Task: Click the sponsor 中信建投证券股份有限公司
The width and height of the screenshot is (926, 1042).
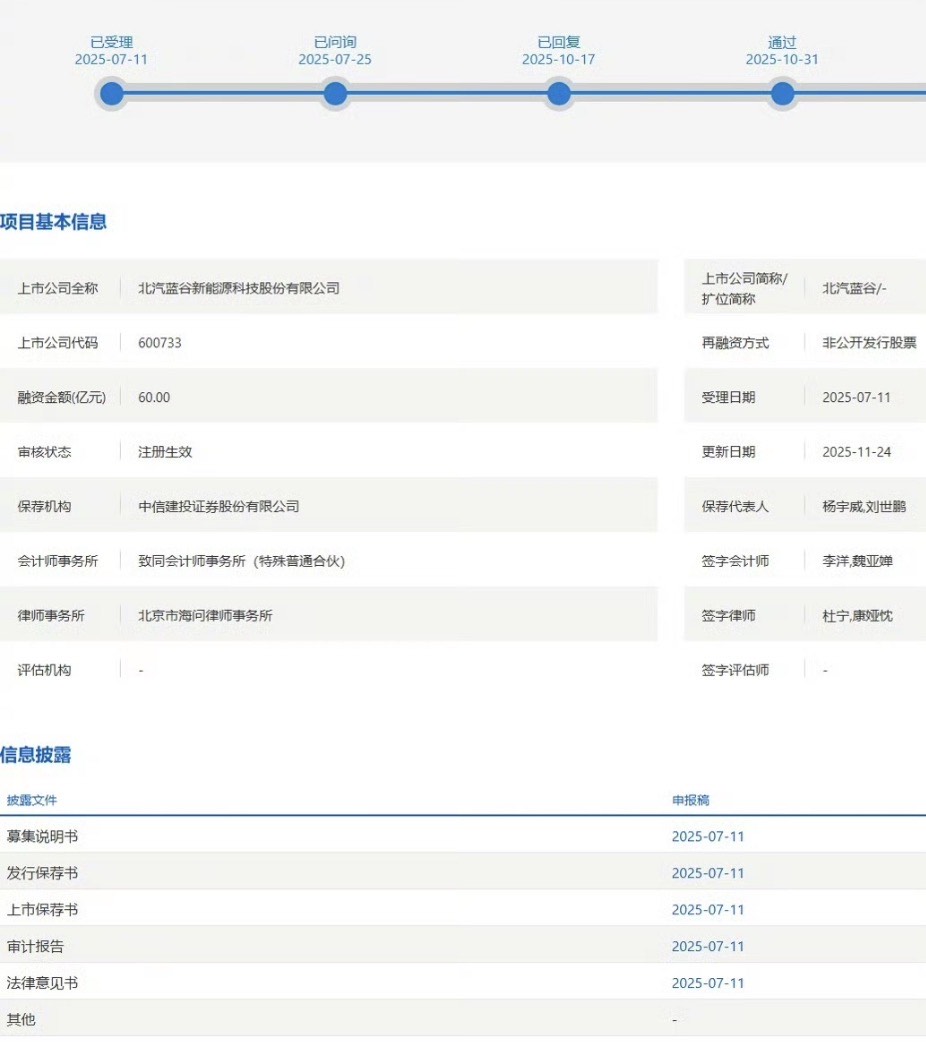Action: 219,507
